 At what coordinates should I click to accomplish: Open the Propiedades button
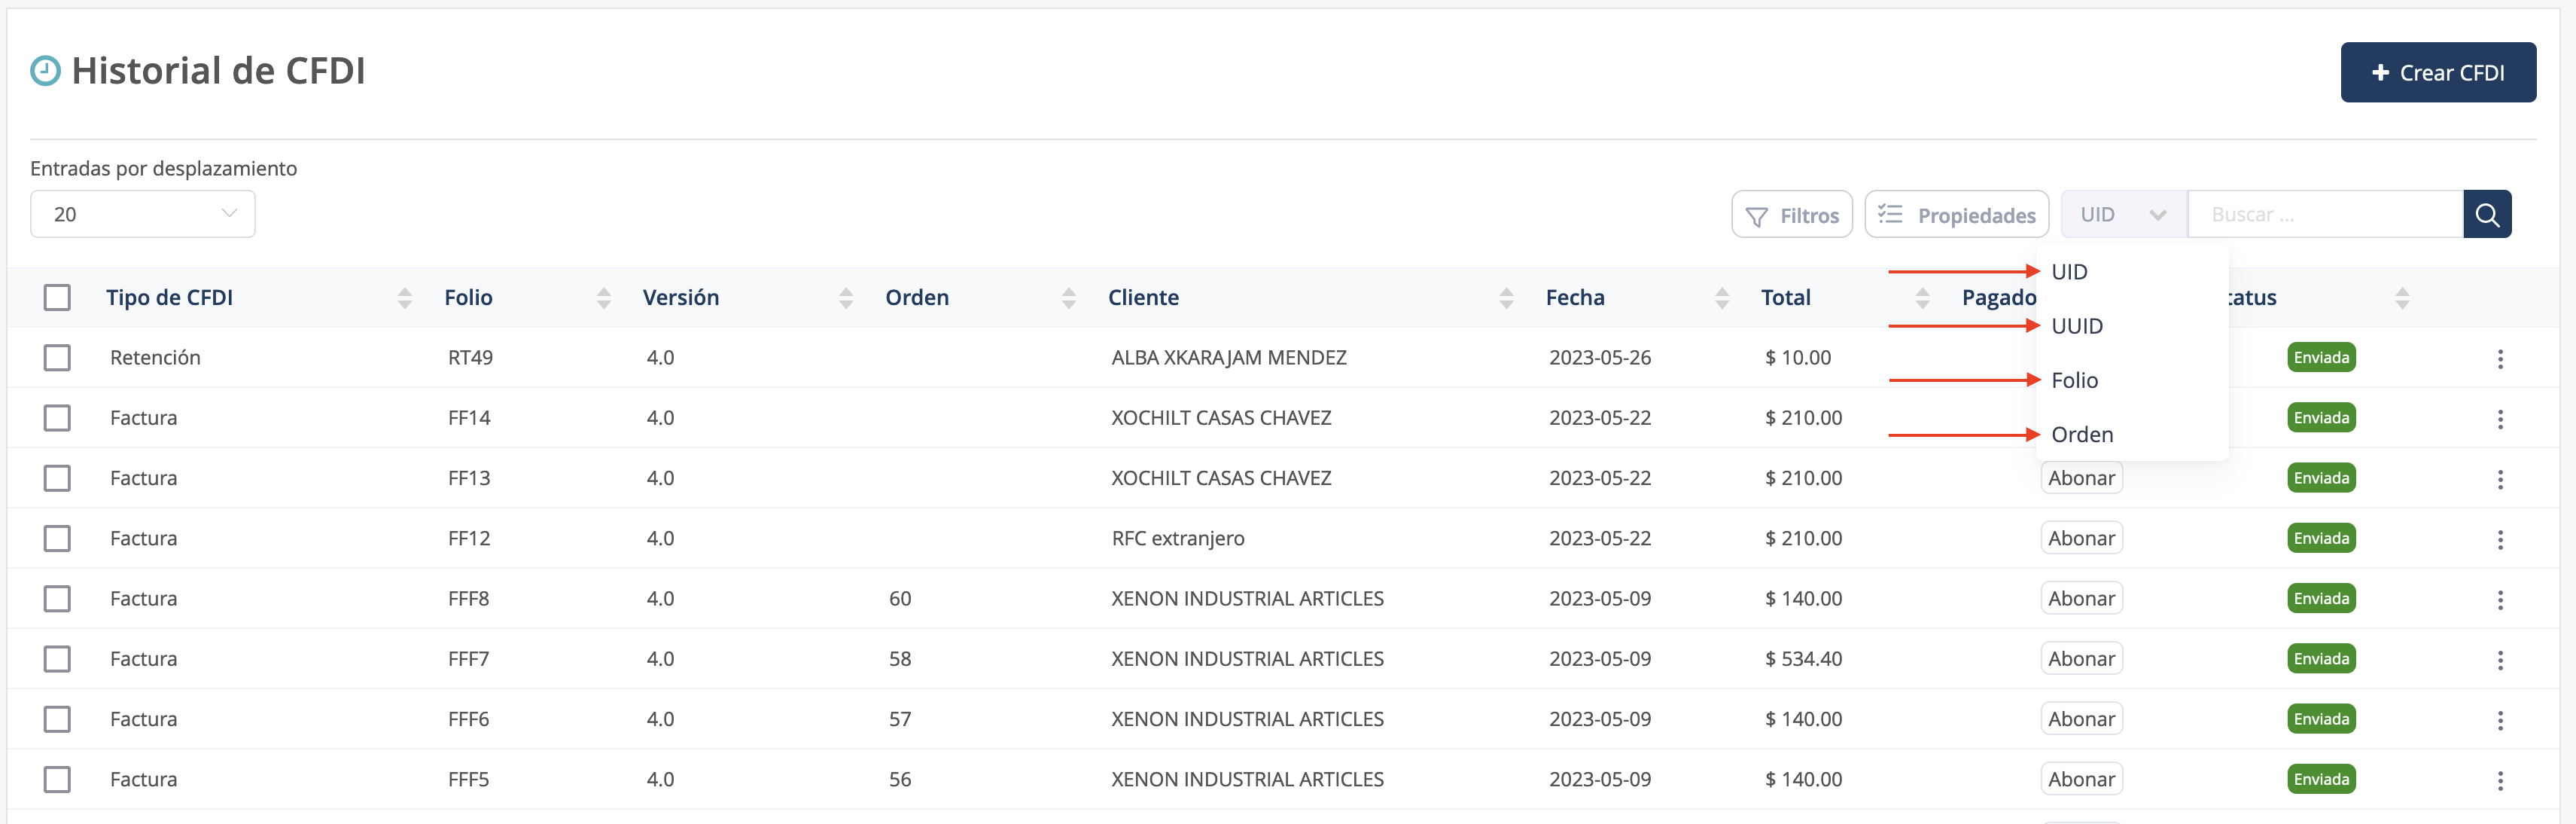[x=1957, y=214]
